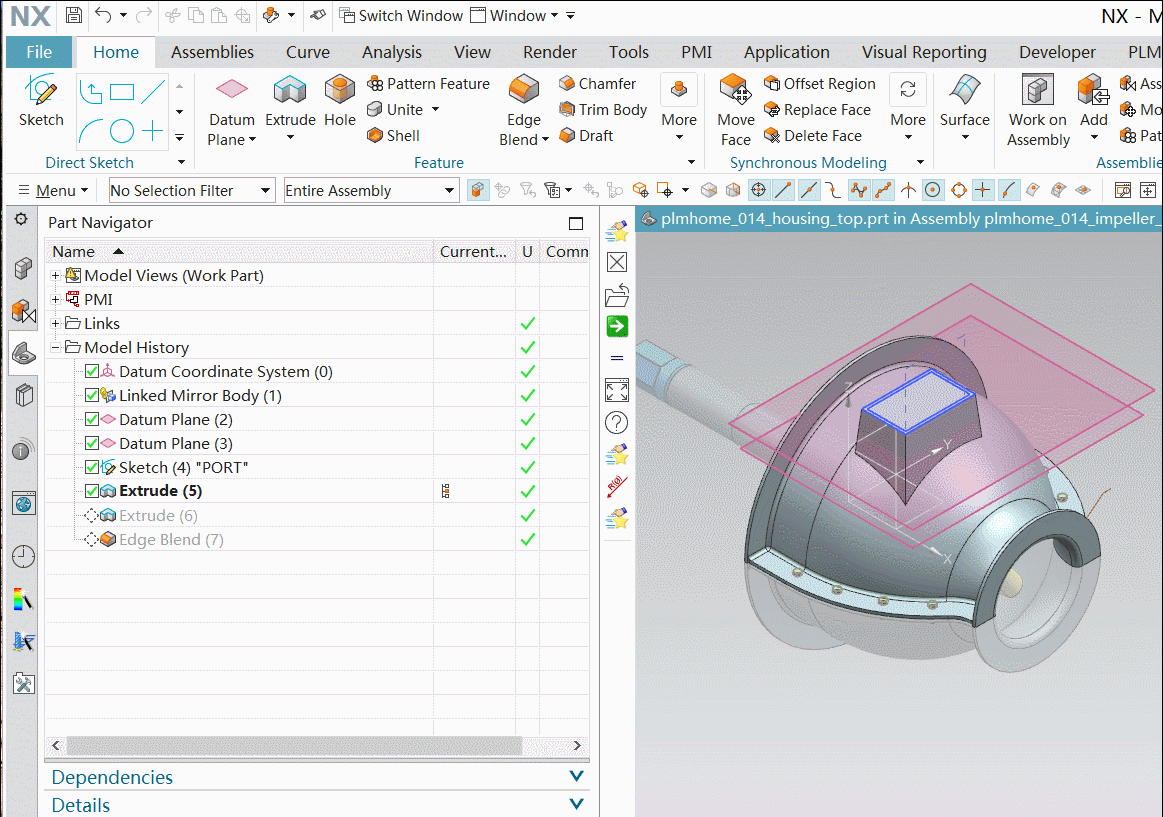
Task: Sort by the Name column header
Action: (239, 251)
